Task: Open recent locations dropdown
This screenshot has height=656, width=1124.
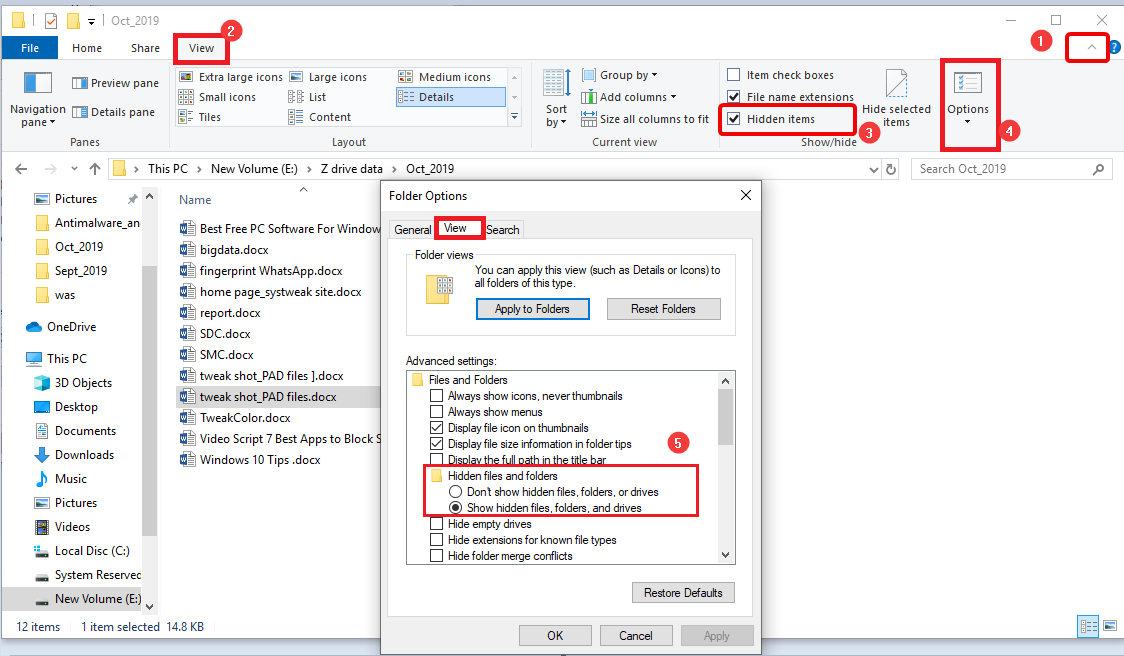Action: tap(74, 169)
